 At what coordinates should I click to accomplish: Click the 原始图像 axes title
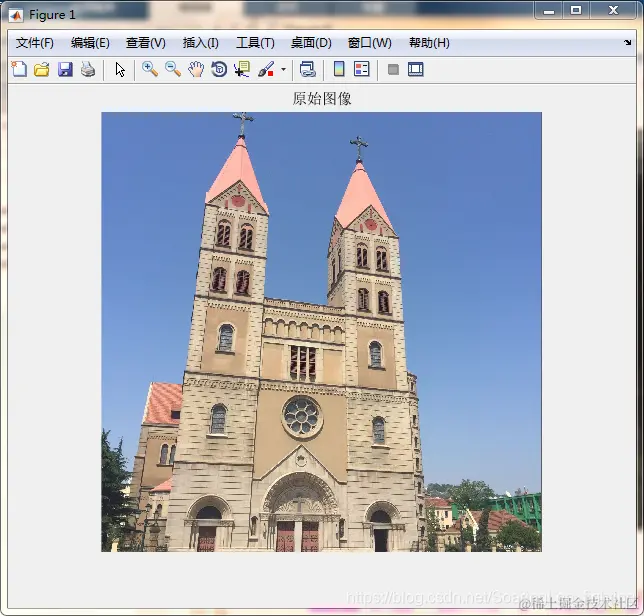coord(322,98)
